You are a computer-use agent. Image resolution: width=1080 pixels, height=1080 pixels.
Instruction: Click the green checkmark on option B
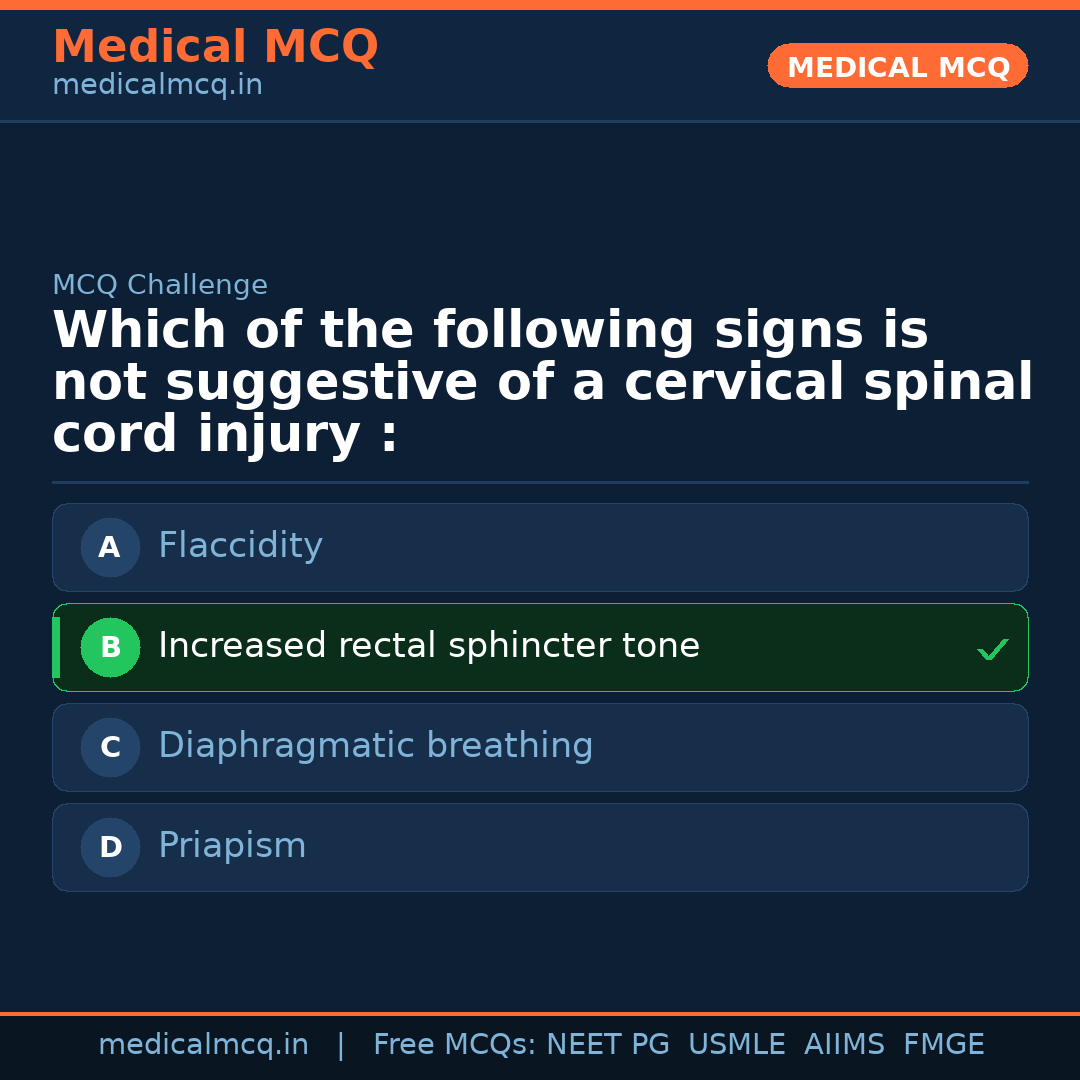pyautogui.click(x=992, y=650)
